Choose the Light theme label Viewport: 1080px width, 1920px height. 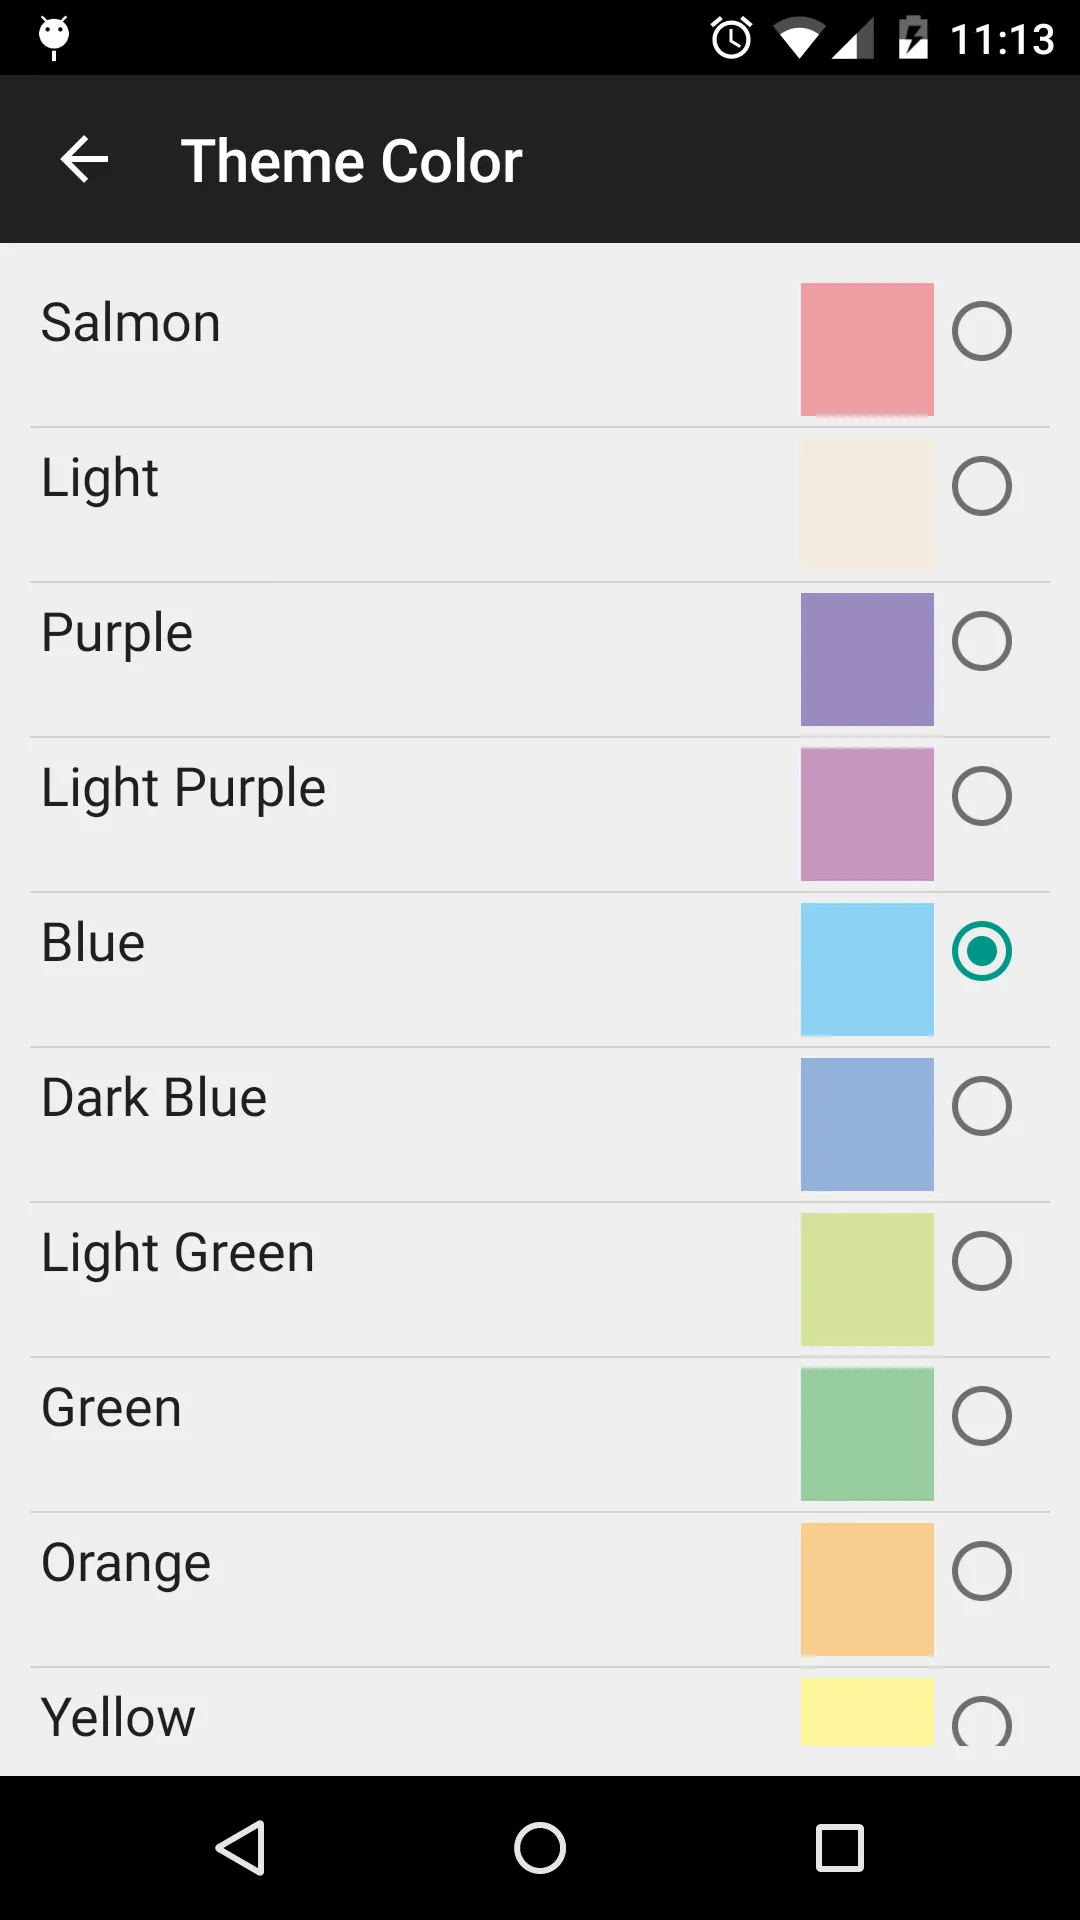pyautogui.click(x=100, y=479)
